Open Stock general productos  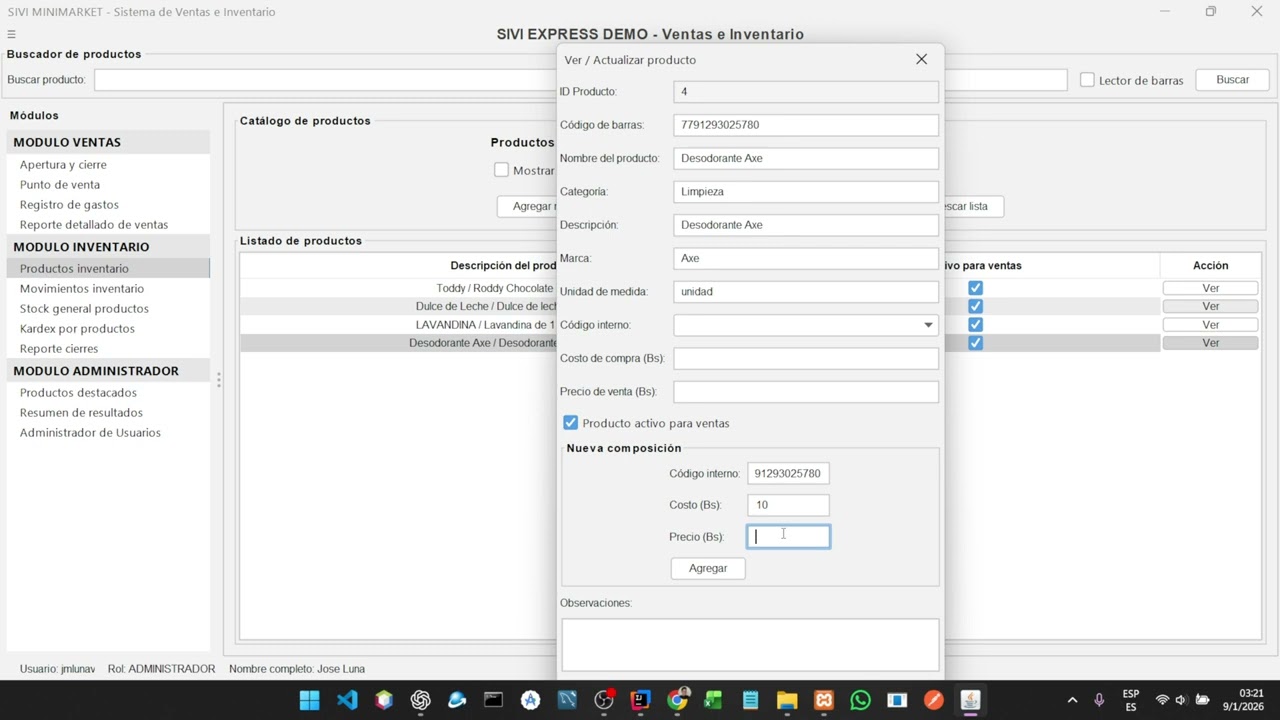[84, 308]
